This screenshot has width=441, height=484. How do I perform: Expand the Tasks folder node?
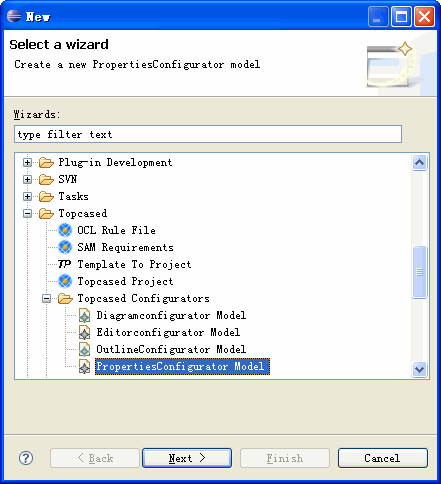point(28,196)
